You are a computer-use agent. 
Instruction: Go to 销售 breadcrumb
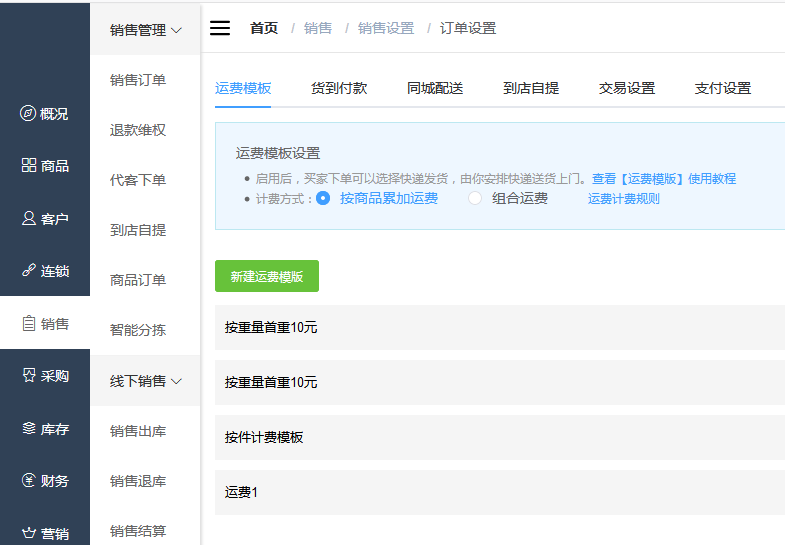point(318,28)
